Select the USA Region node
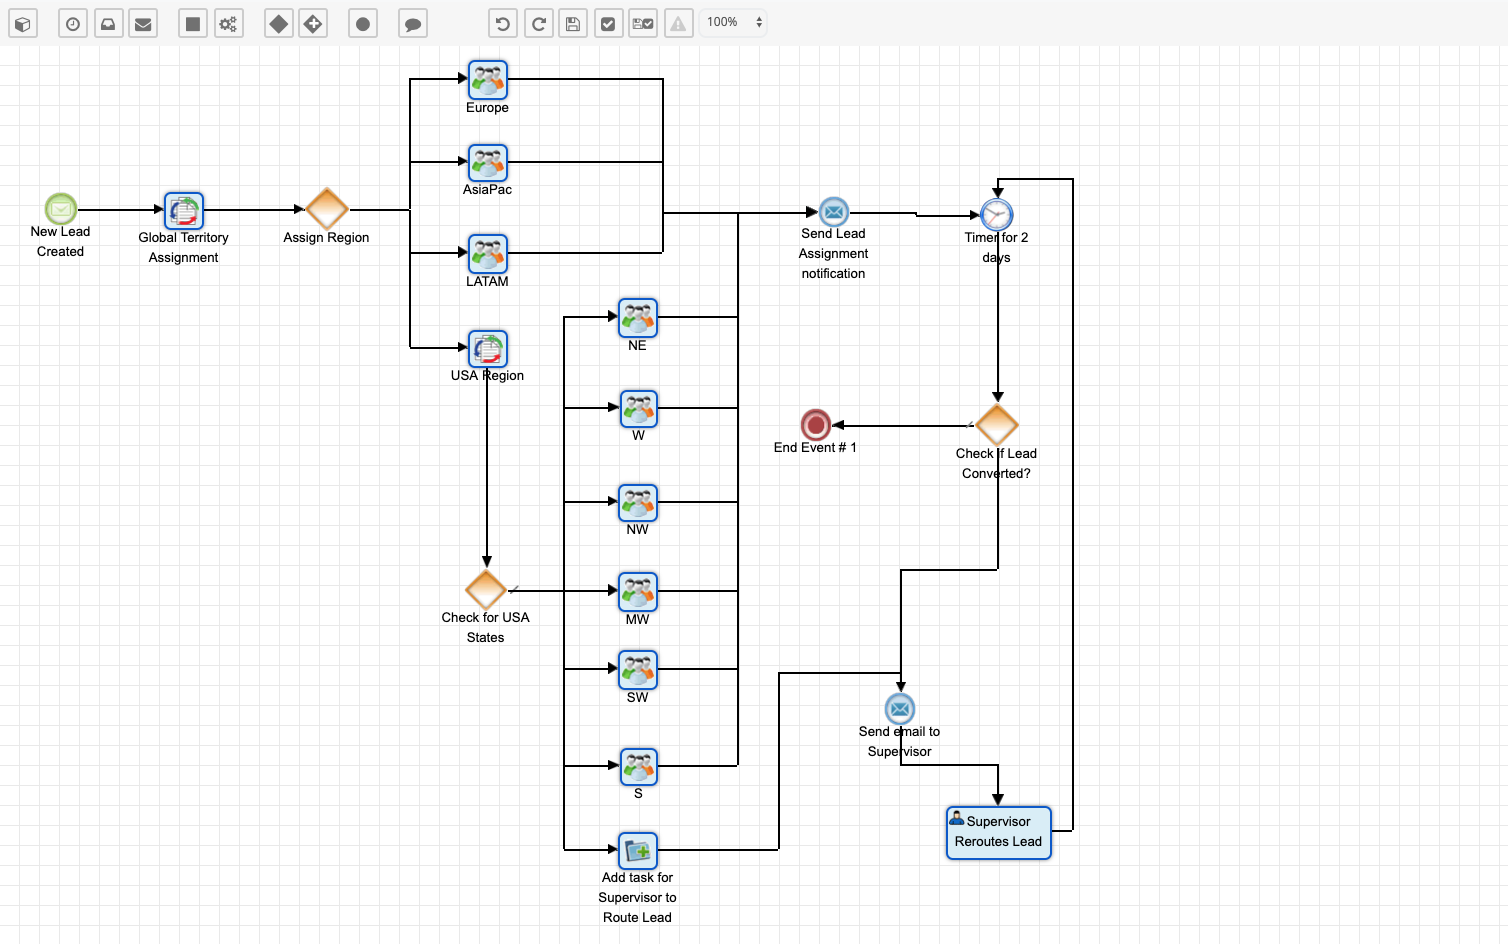The image size is (1508, 944). point(488,349)
